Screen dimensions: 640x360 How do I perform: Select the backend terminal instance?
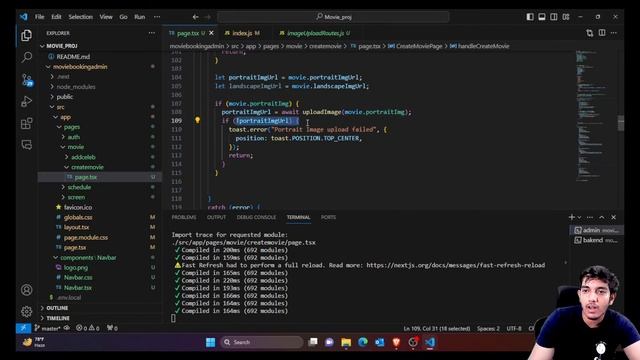click(x=596, y=240)
